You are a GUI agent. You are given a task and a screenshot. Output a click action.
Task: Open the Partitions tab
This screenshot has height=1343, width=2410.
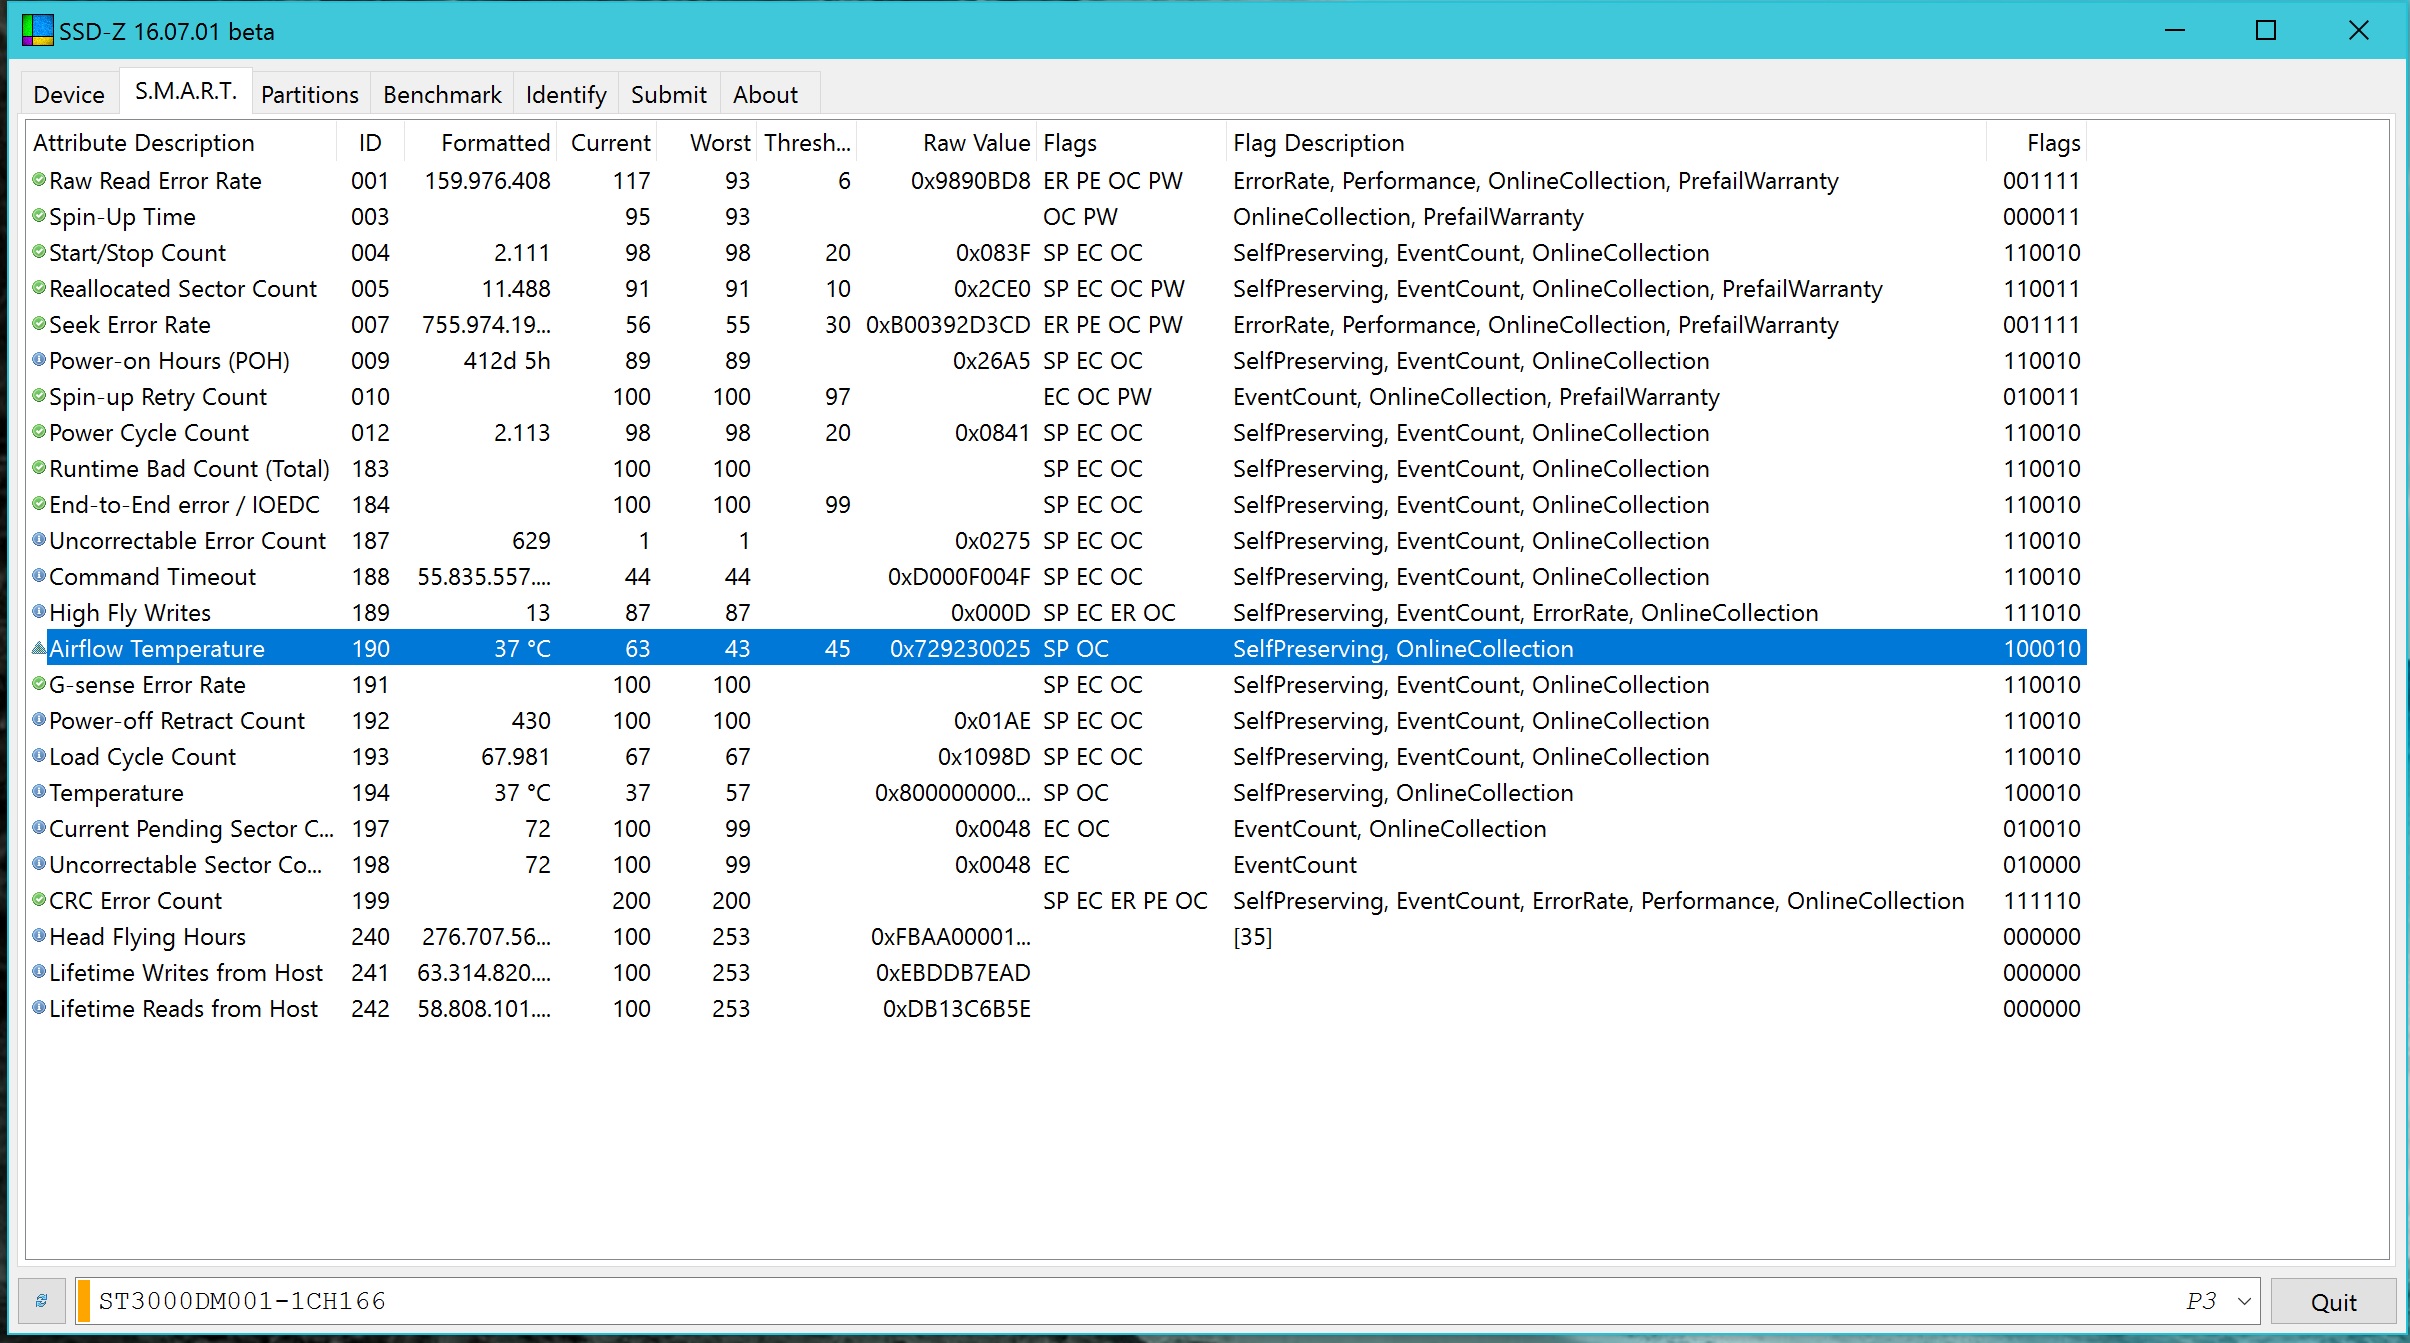pos(309,95)
